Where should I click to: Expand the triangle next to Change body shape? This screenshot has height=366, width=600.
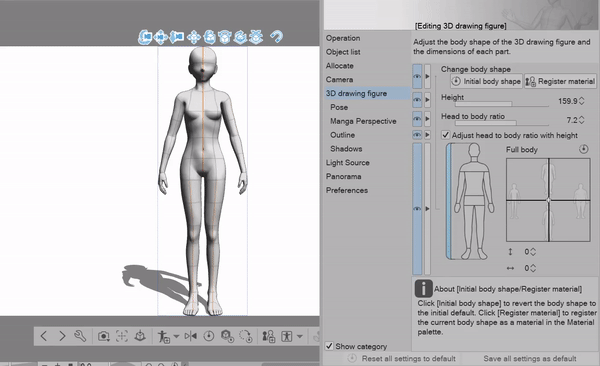coord(427,76)
